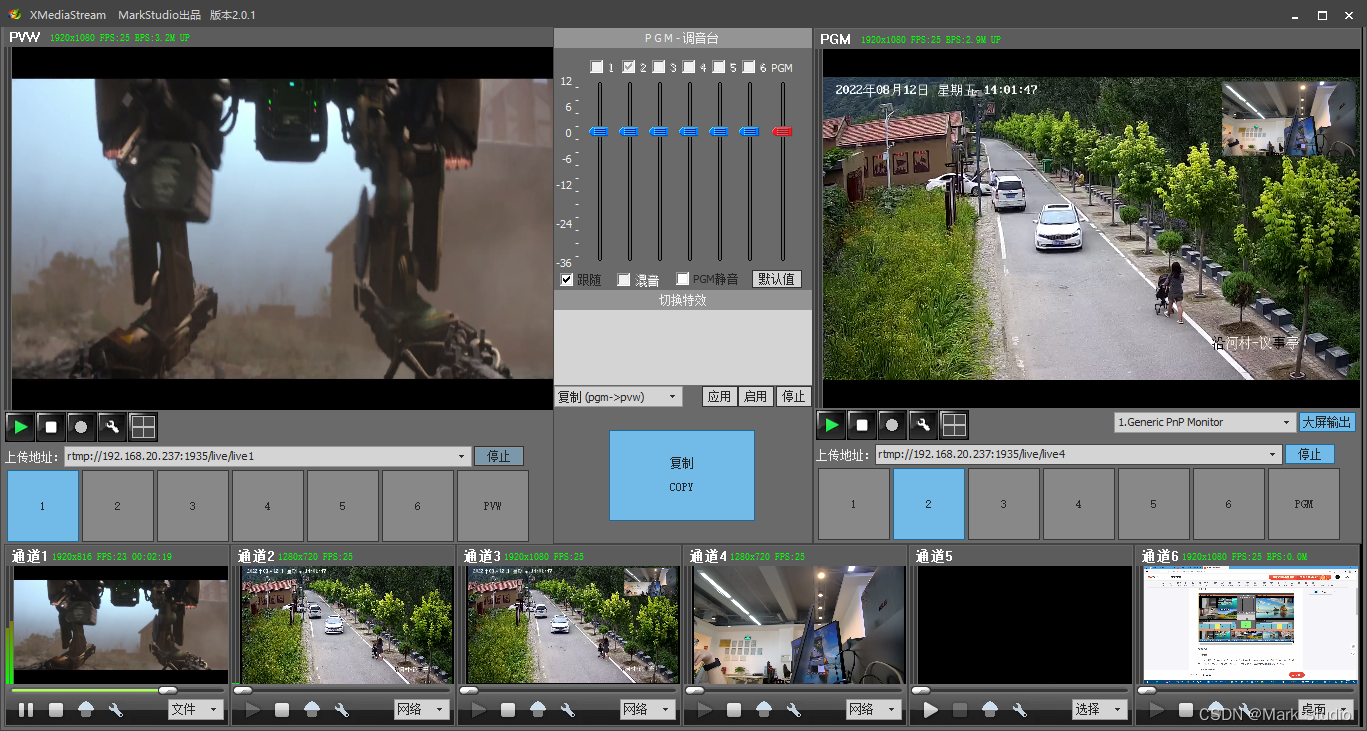
Task: Expand the PVW upload address dropdown
Action: (x=461, y=456)
